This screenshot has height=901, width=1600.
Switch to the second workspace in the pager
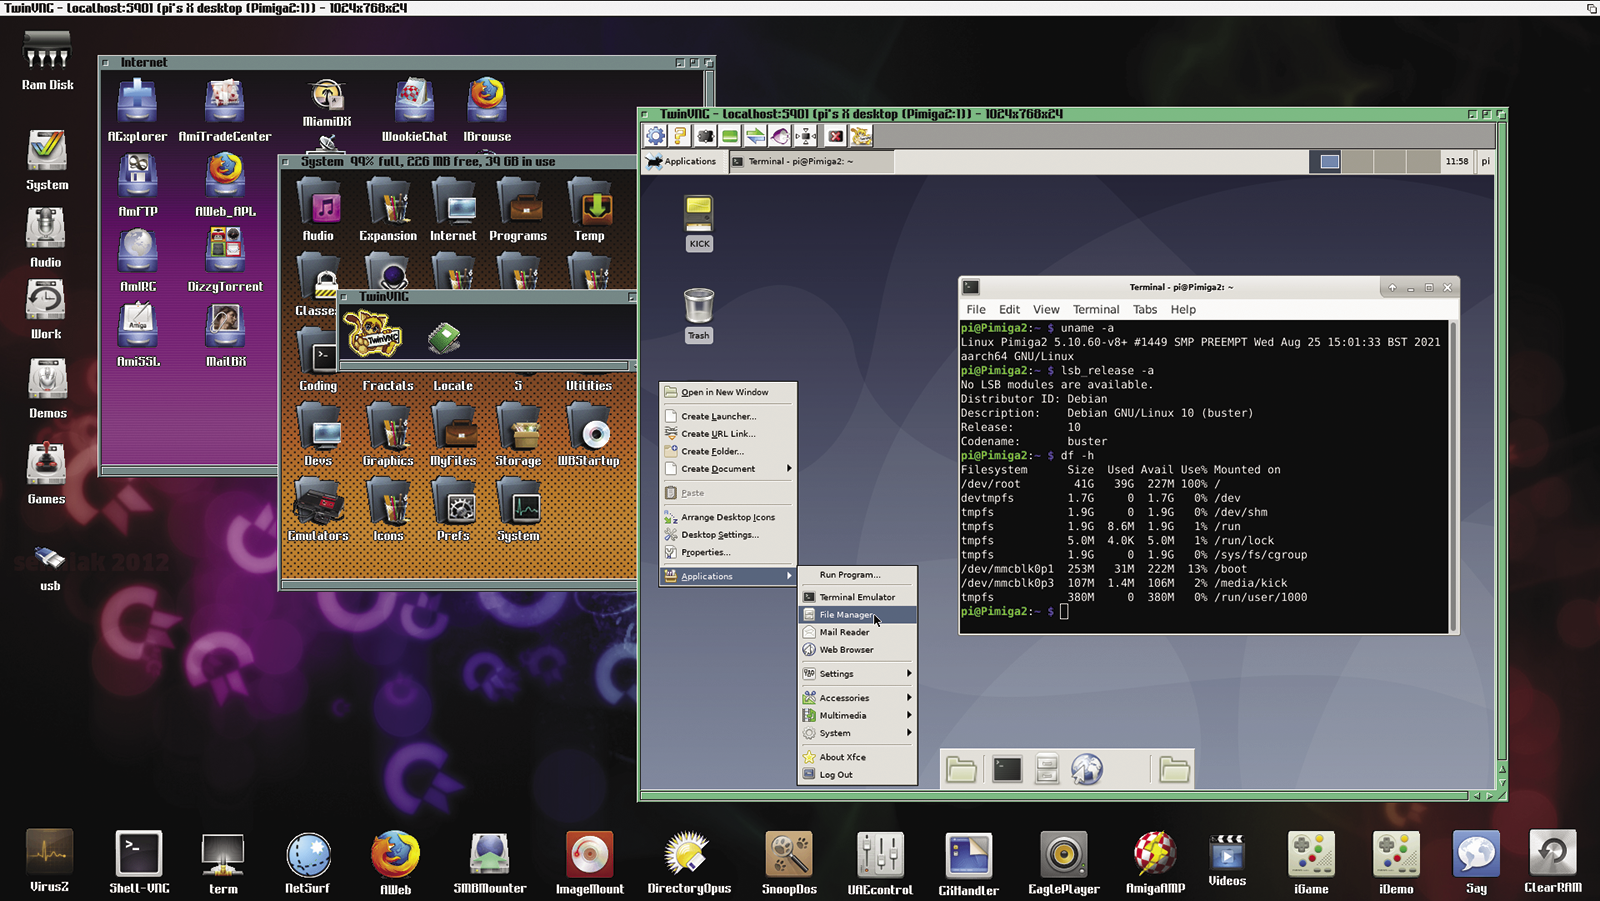click(1357, 161)
